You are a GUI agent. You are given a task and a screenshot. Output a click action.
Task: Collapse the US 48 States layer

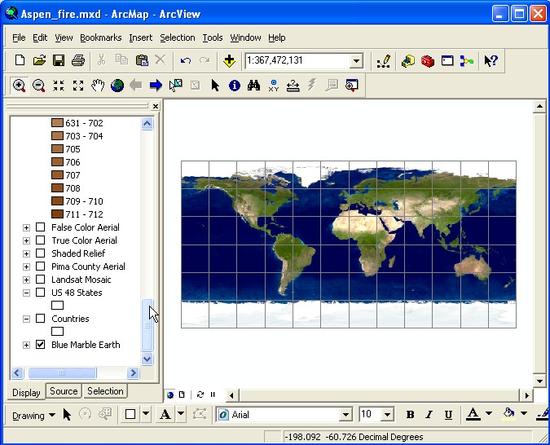26,293
